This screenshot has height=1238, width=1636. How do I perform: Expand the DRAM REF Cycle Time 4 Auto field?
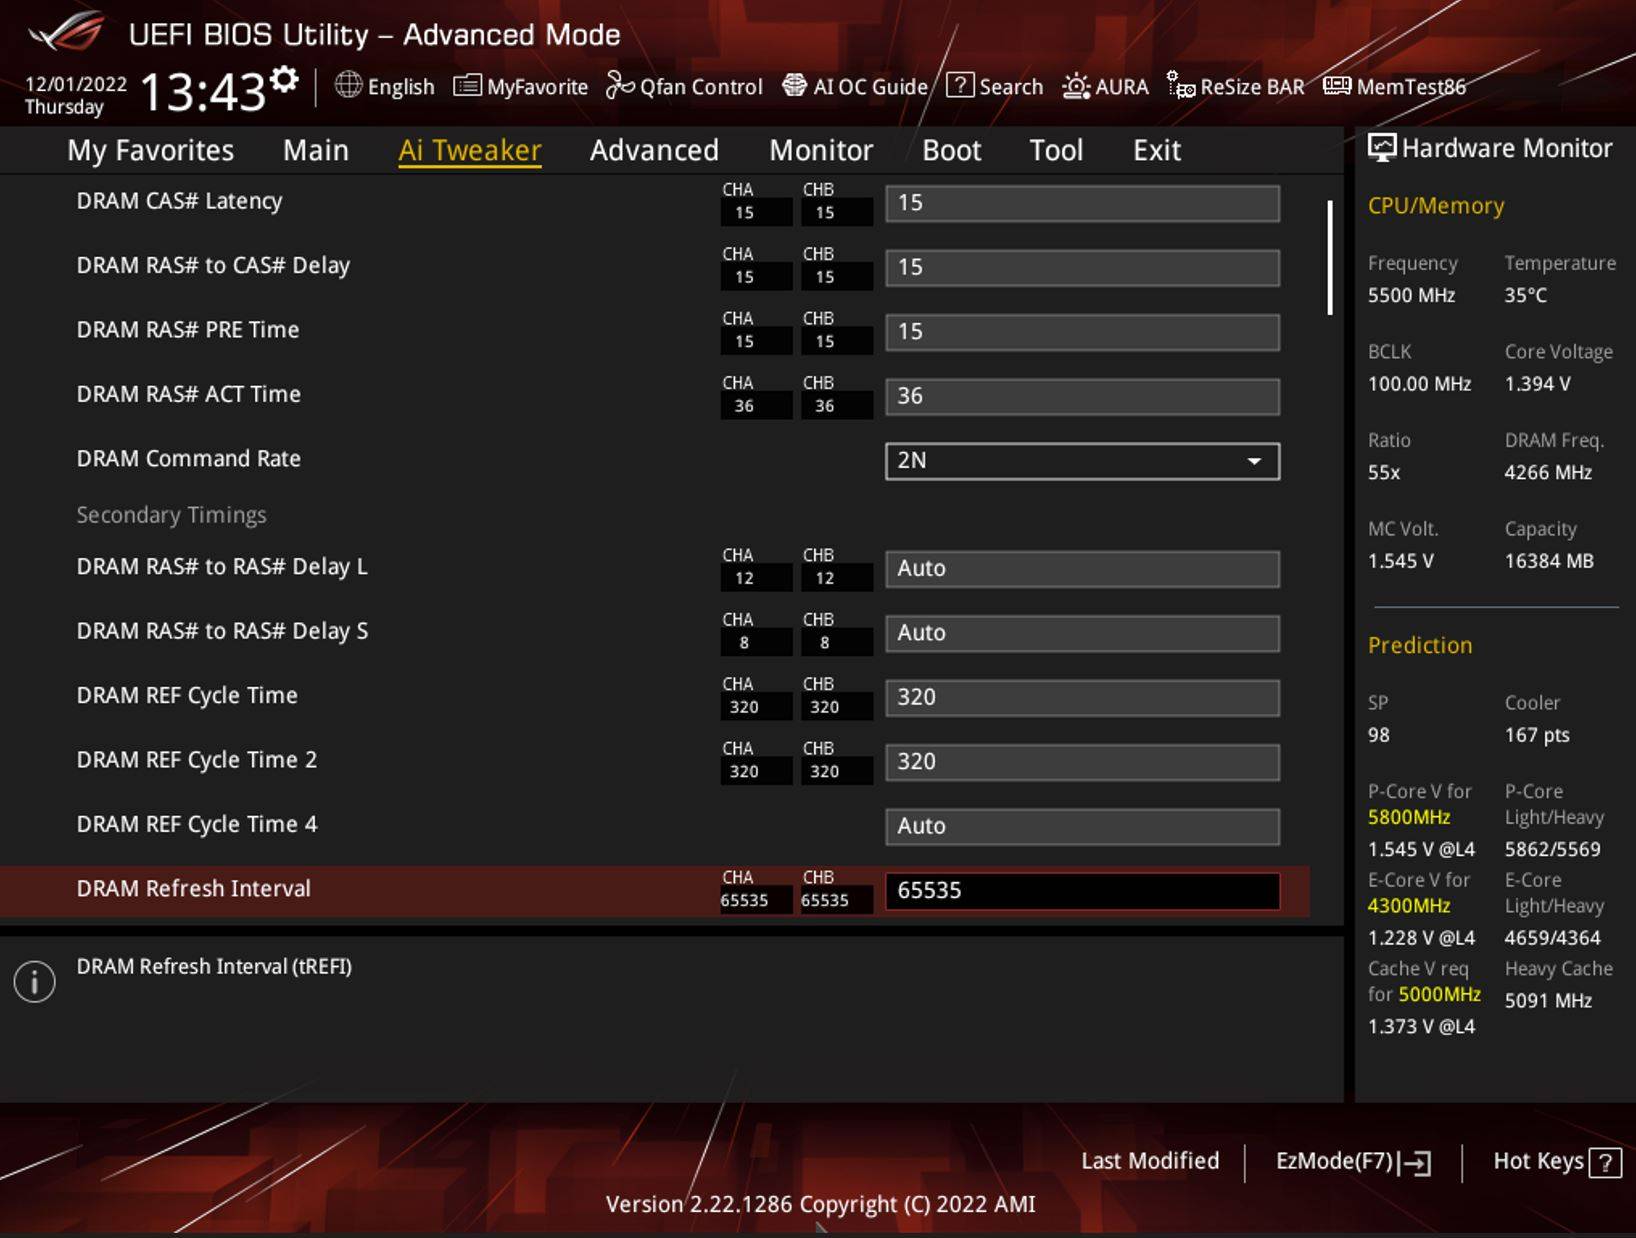(x=1081, y=826)
